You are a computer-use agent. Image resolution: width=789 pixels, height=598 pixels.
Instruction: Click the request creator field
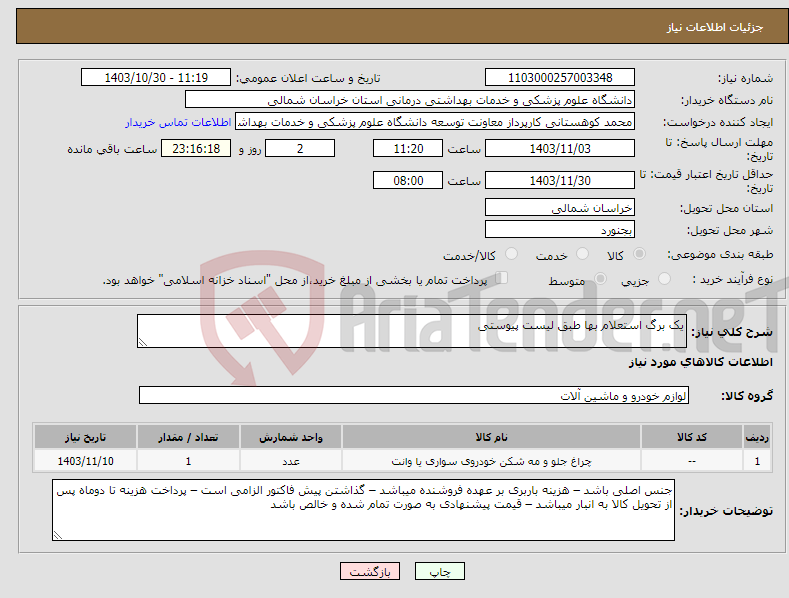[435, 122]
